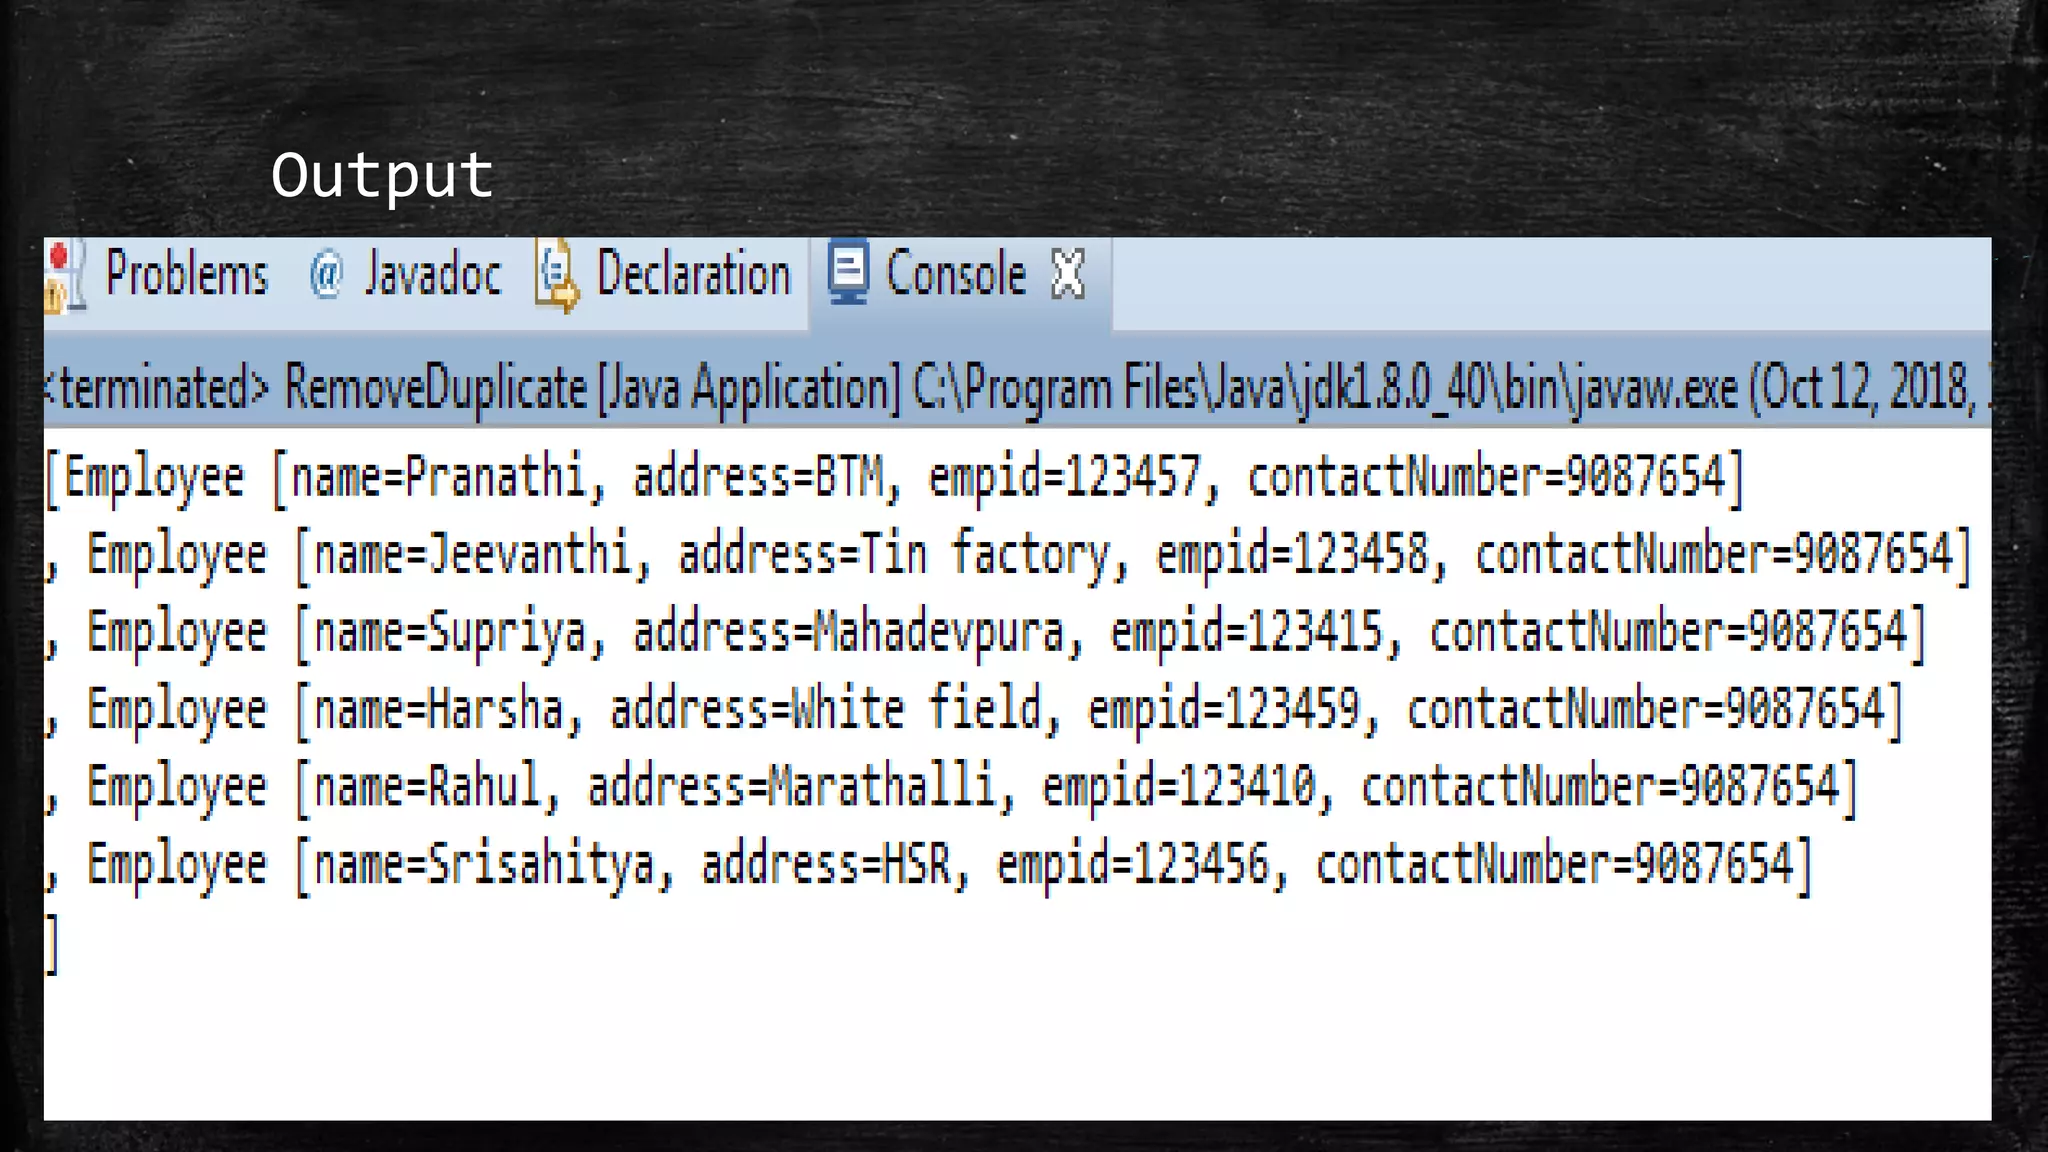Open the Javadoc tab
Viewport: 2048px width, 1152px height.
click(x=432, y=275)
